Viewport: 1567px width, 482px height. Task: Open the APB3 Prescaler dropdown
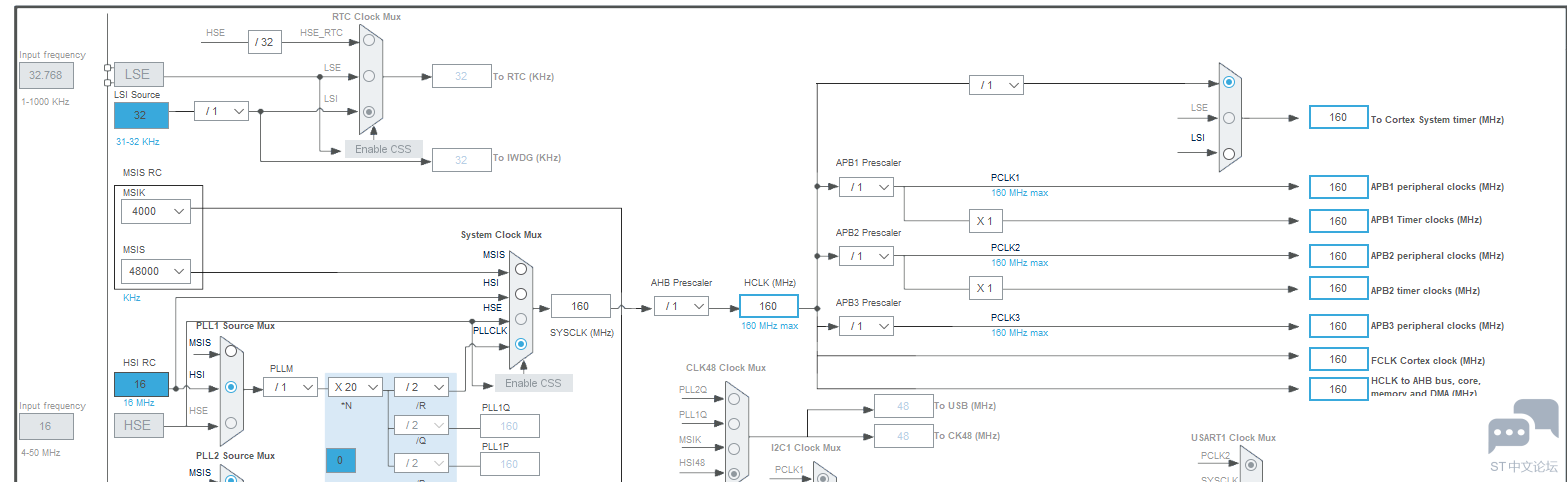click(866, 326)
